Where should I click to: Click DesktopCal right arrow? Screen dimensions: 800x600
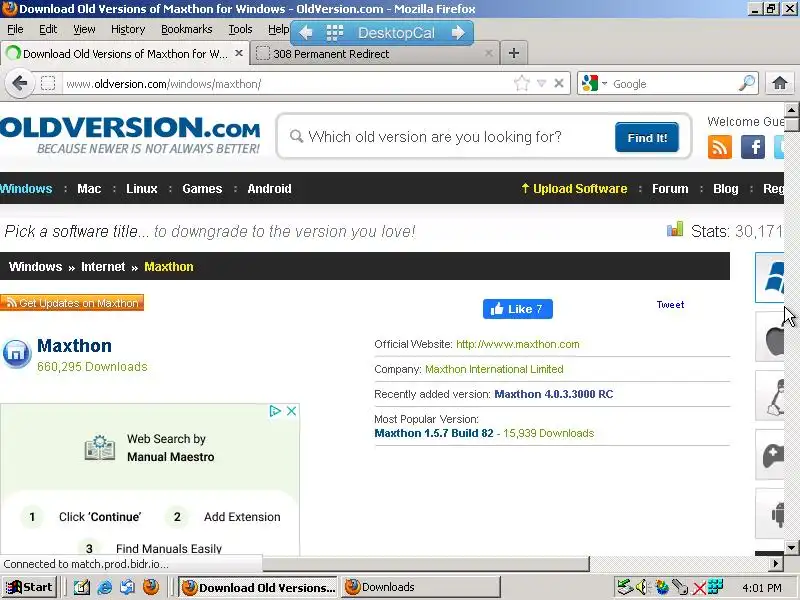coord(458,33)
